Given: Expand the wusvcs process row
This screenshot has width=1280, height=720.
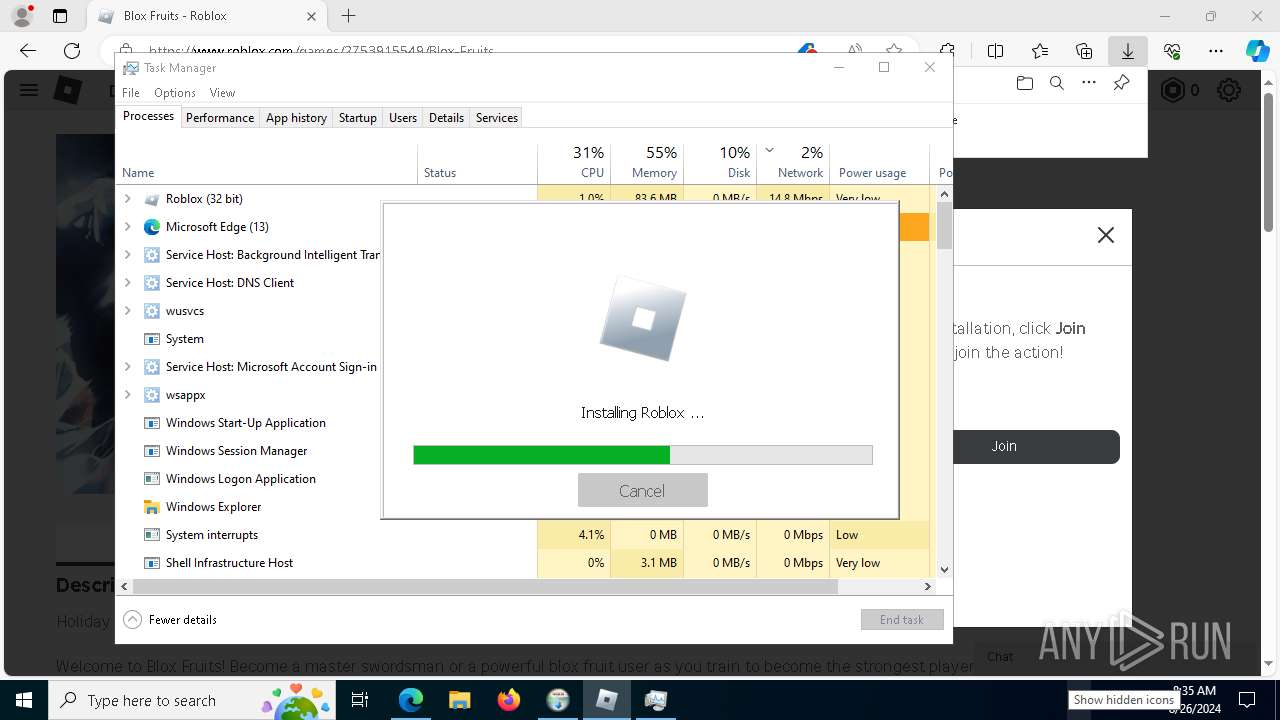Looking at the screenshot, I should [127, 311].
